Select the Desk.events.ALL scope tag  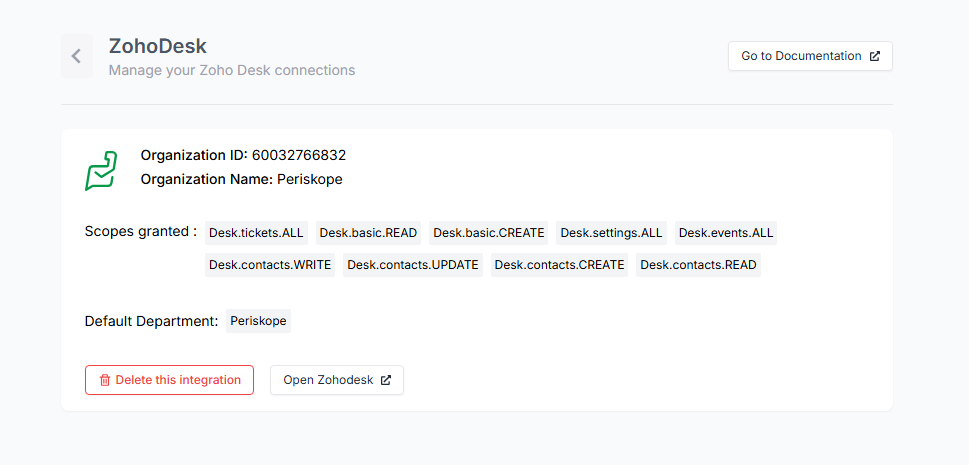pyautogui.click(x=726, y=233)
